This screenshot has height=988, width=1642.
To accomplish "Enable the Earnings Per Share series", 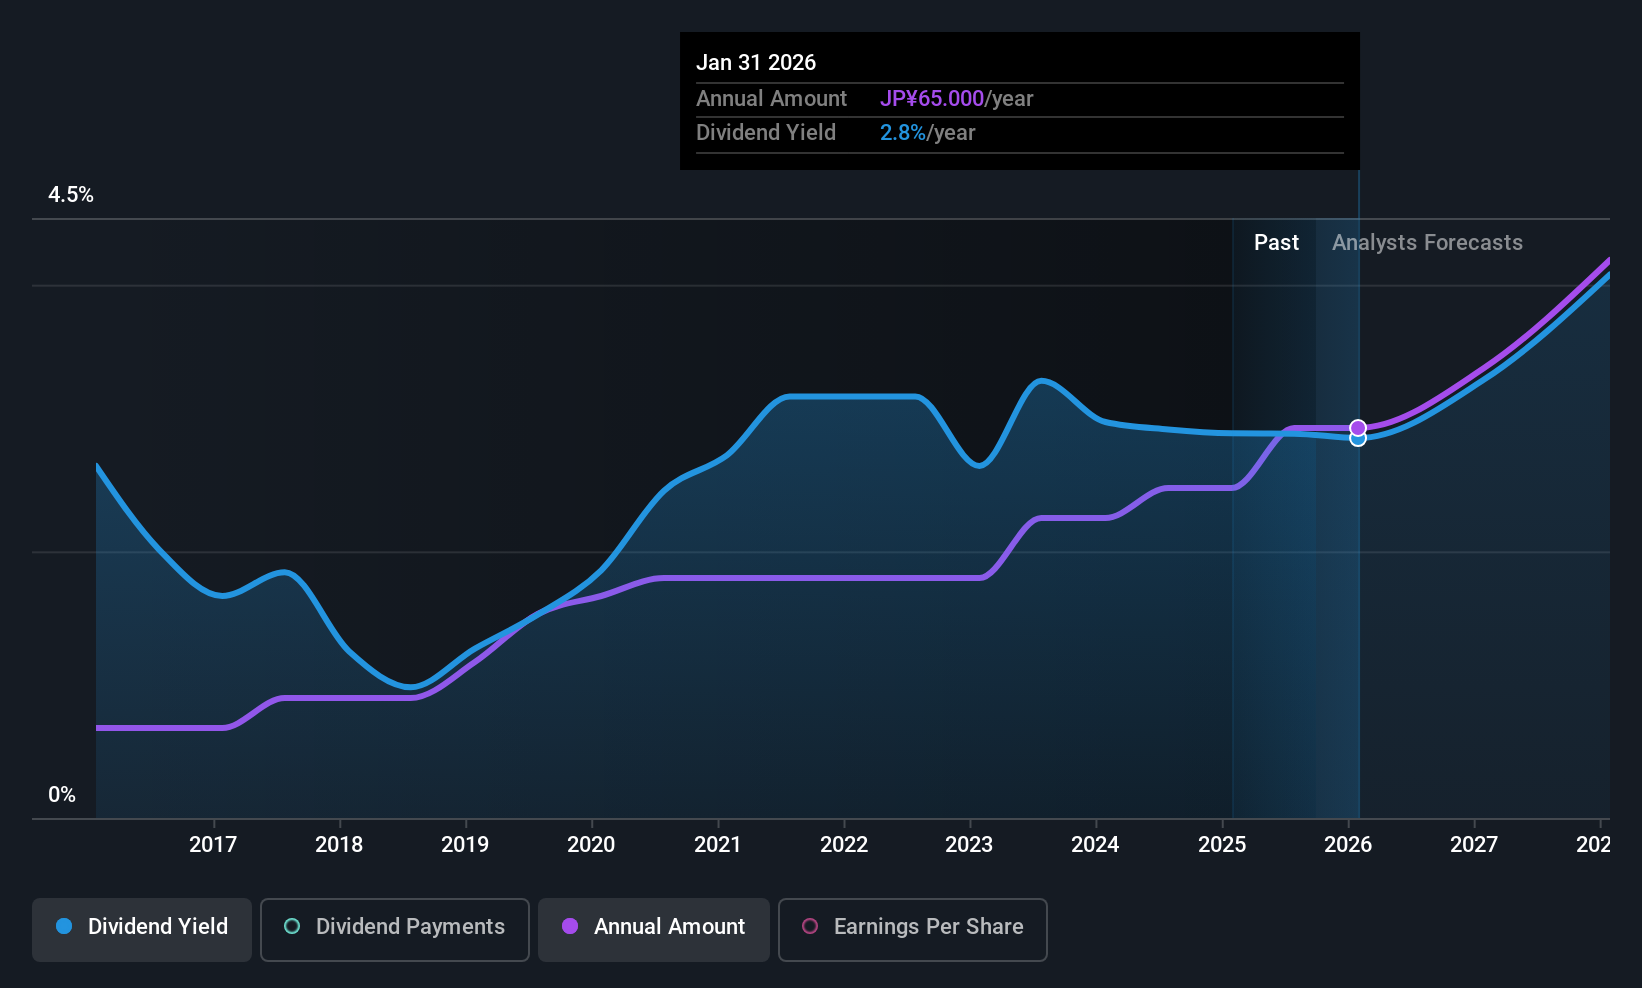I will point(913,929).
